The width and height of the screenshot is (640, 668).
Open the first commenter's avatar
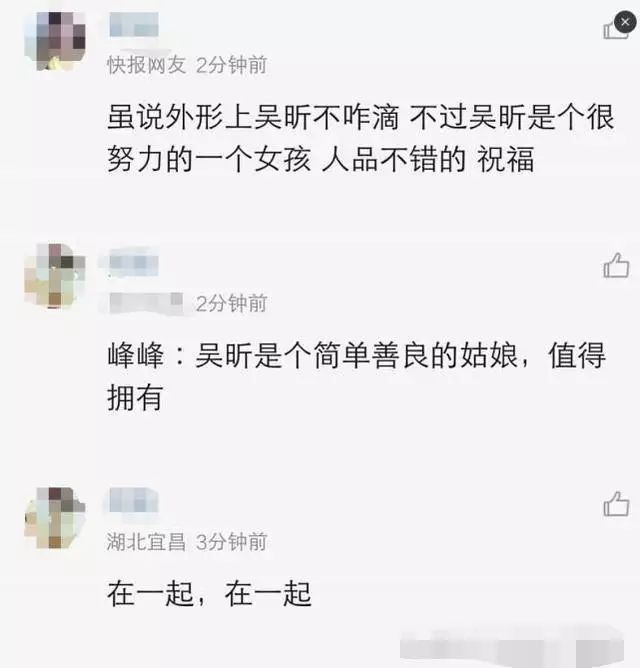click(55, 40)
